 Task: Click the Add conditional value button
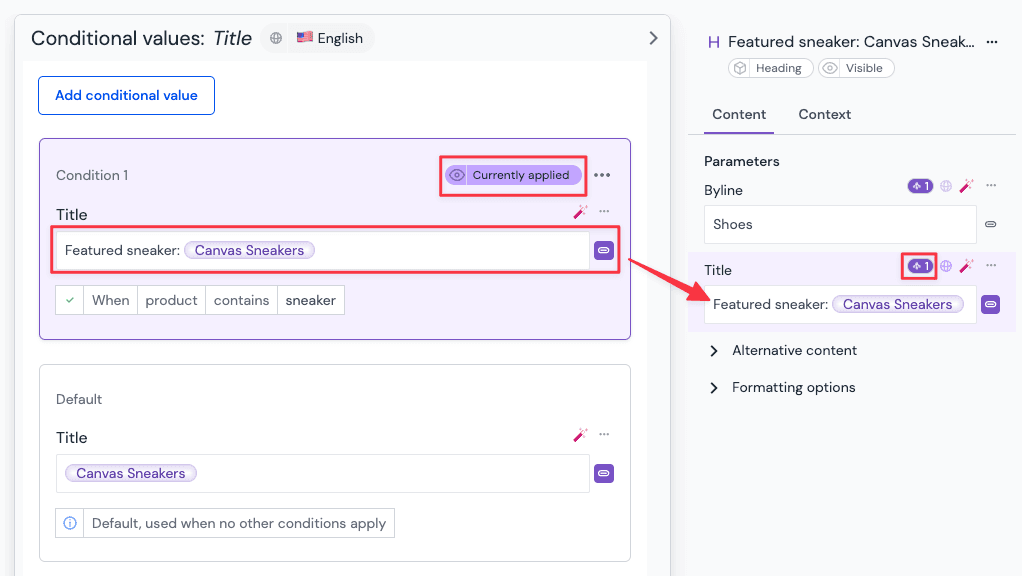click(126, 95)
